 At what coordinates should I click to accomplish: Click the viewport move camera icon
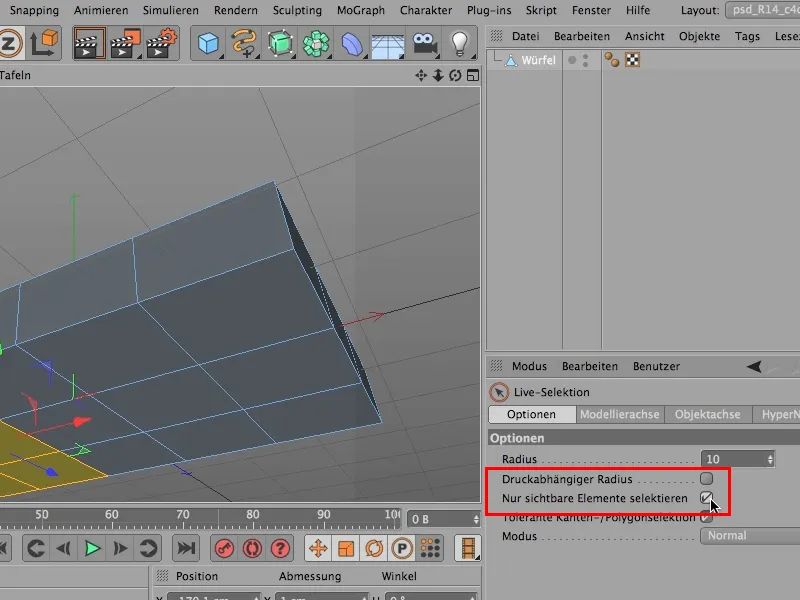(x=420, y=76)
